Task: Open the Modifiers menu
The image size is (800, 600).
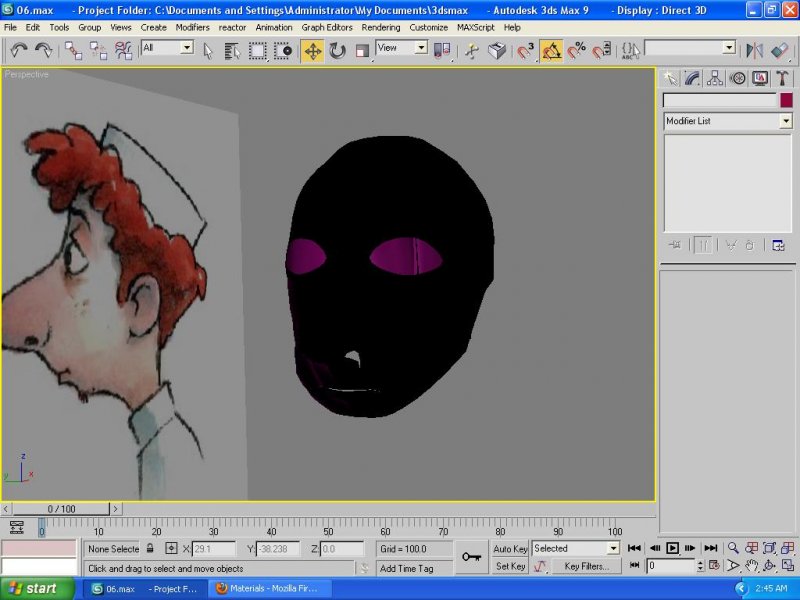Action: [192, 27]
